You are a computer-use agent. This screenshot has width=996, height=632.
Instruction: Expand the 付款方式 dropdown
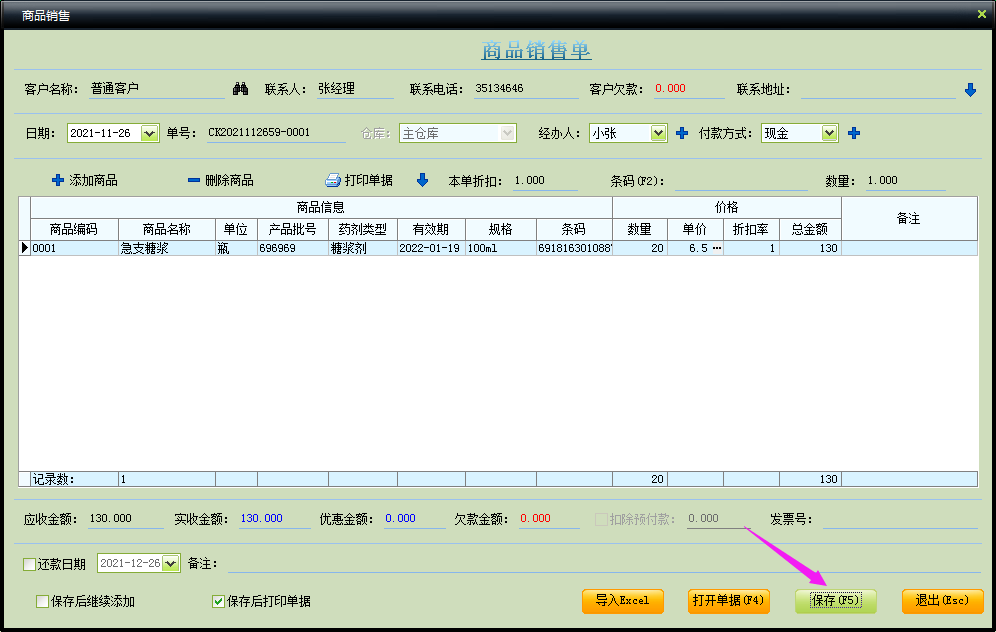pos(829,133)
